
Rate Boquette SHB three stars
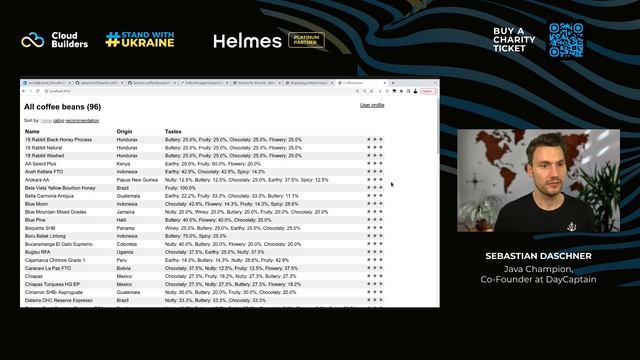coord(381,228)
